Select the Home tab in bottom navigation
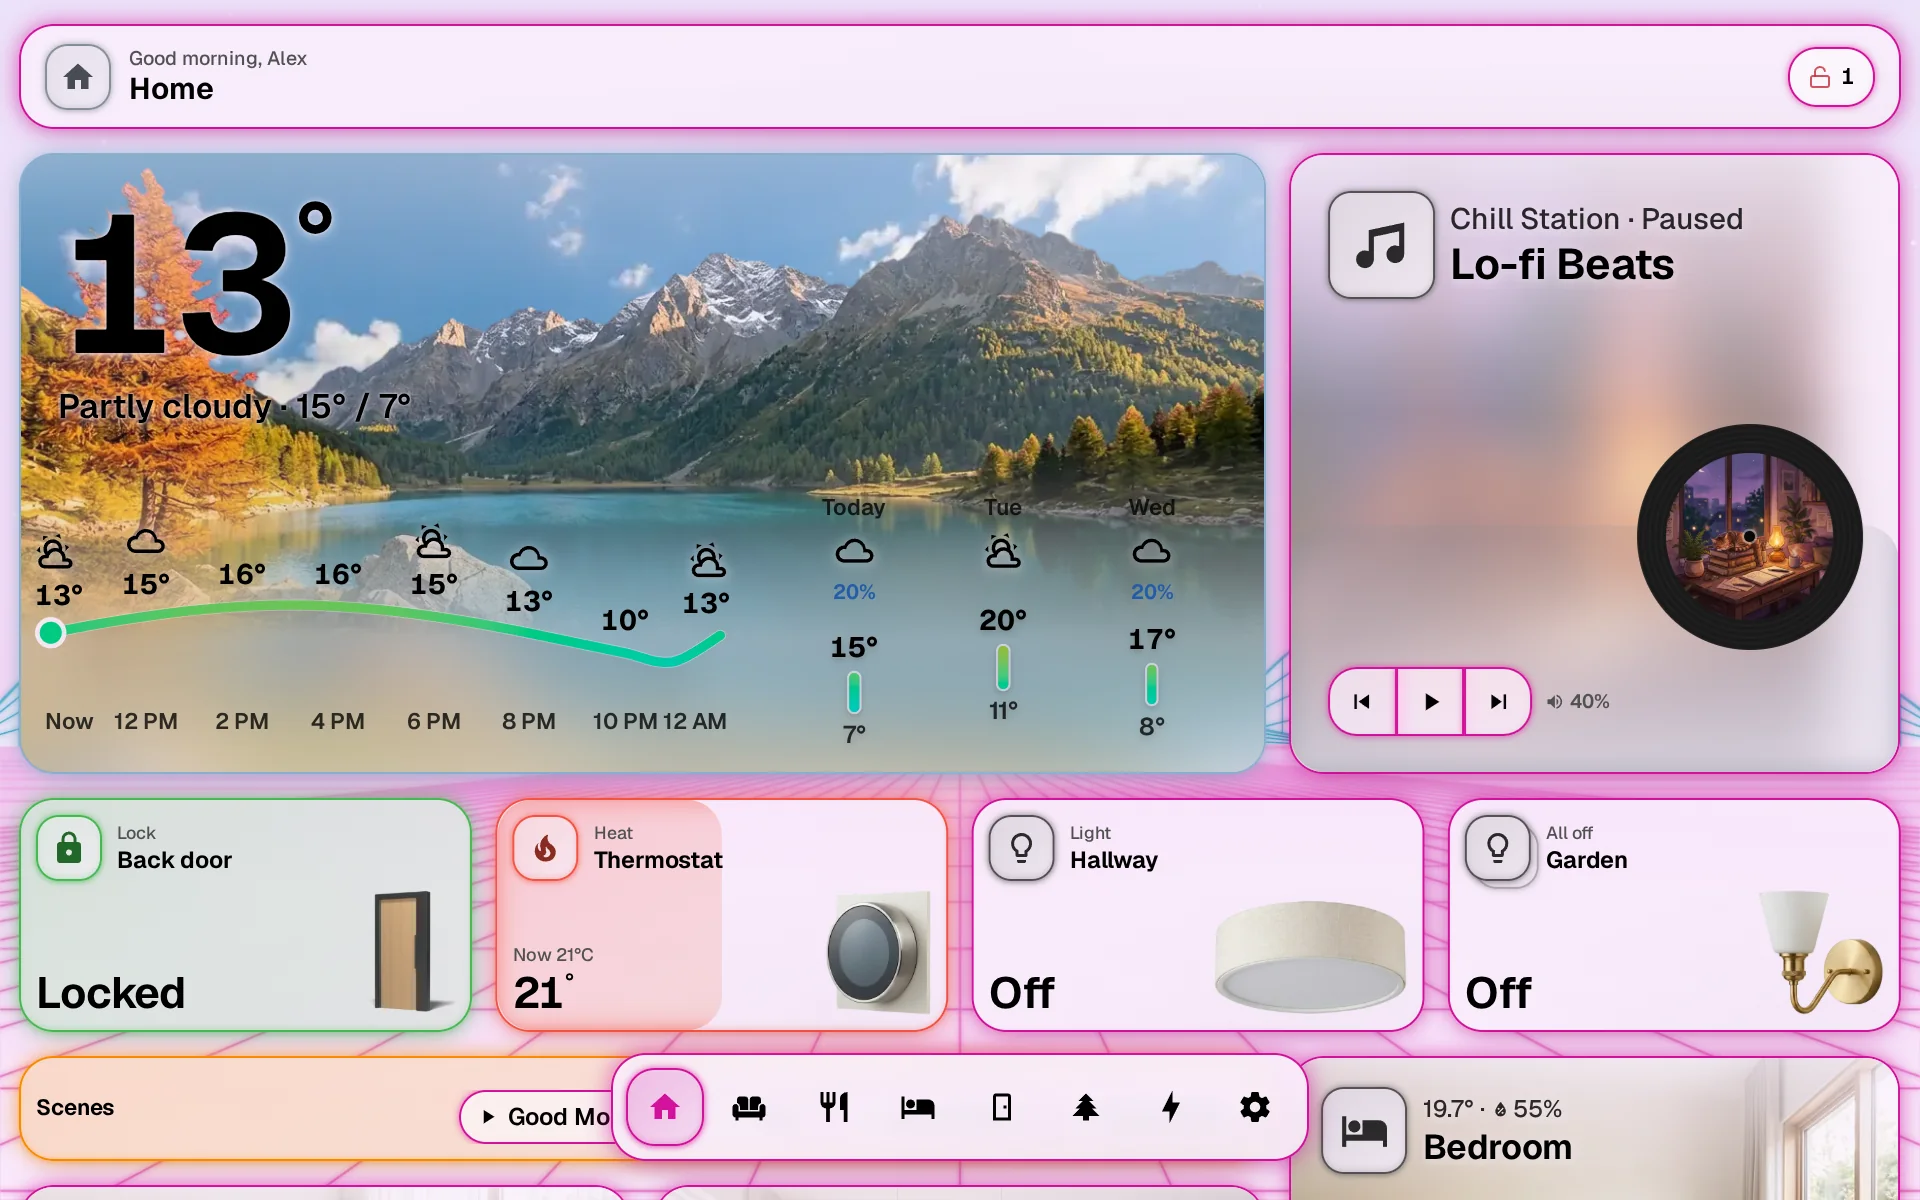This screenshot has width=1920, height=1200. click(x=665, y=1107)
